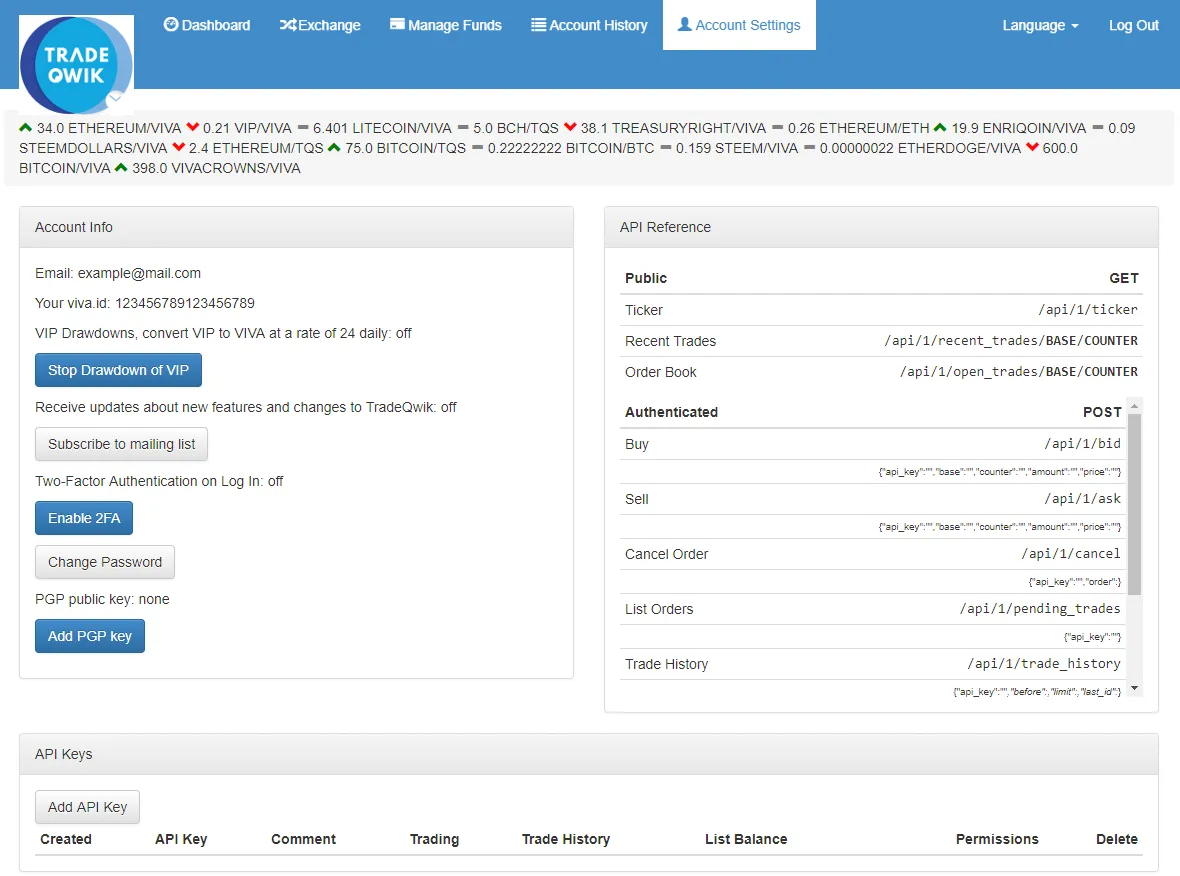Click the down arrow before 38.1 TREASURYRIGHT/VIVA
The height and width of the screenshot is (876, 1180).
tap(570, 127)
